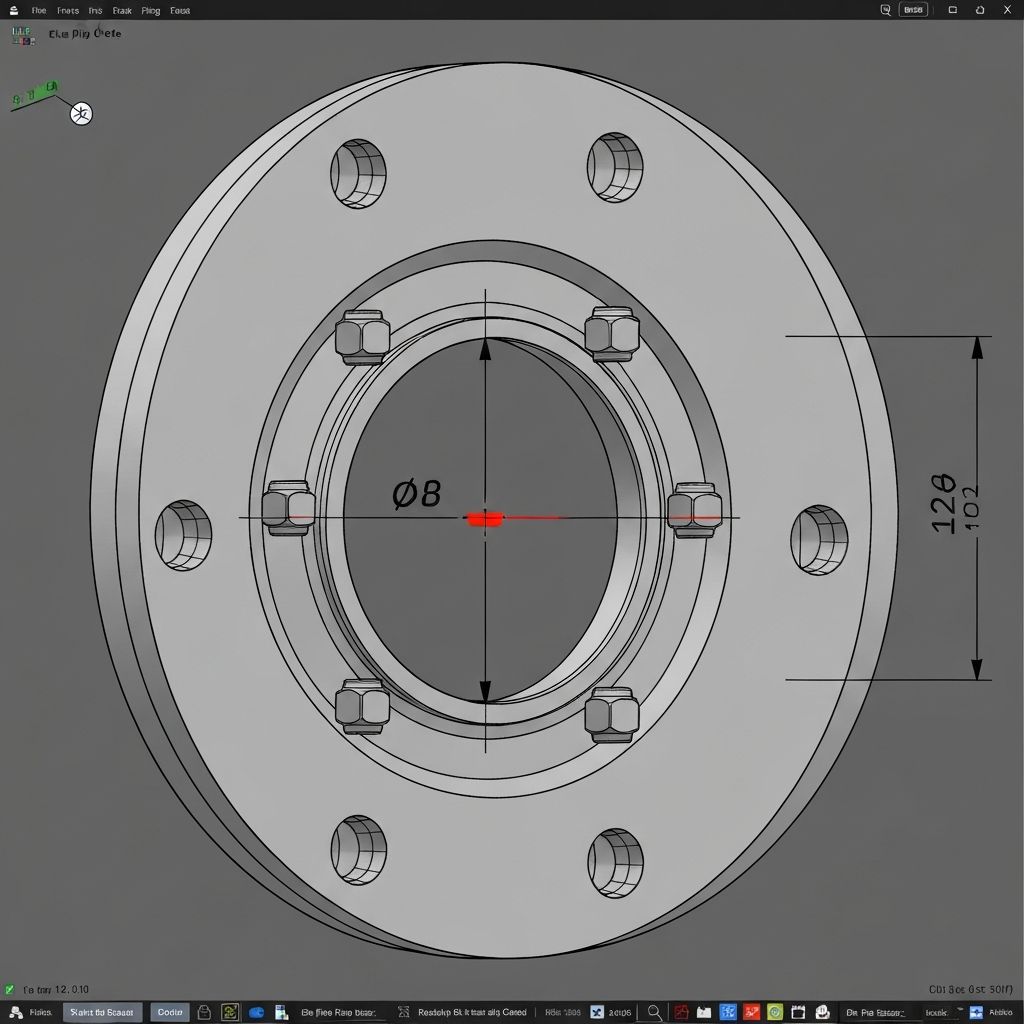Open the last menu in the menu bar

click(x=180, y=10)
